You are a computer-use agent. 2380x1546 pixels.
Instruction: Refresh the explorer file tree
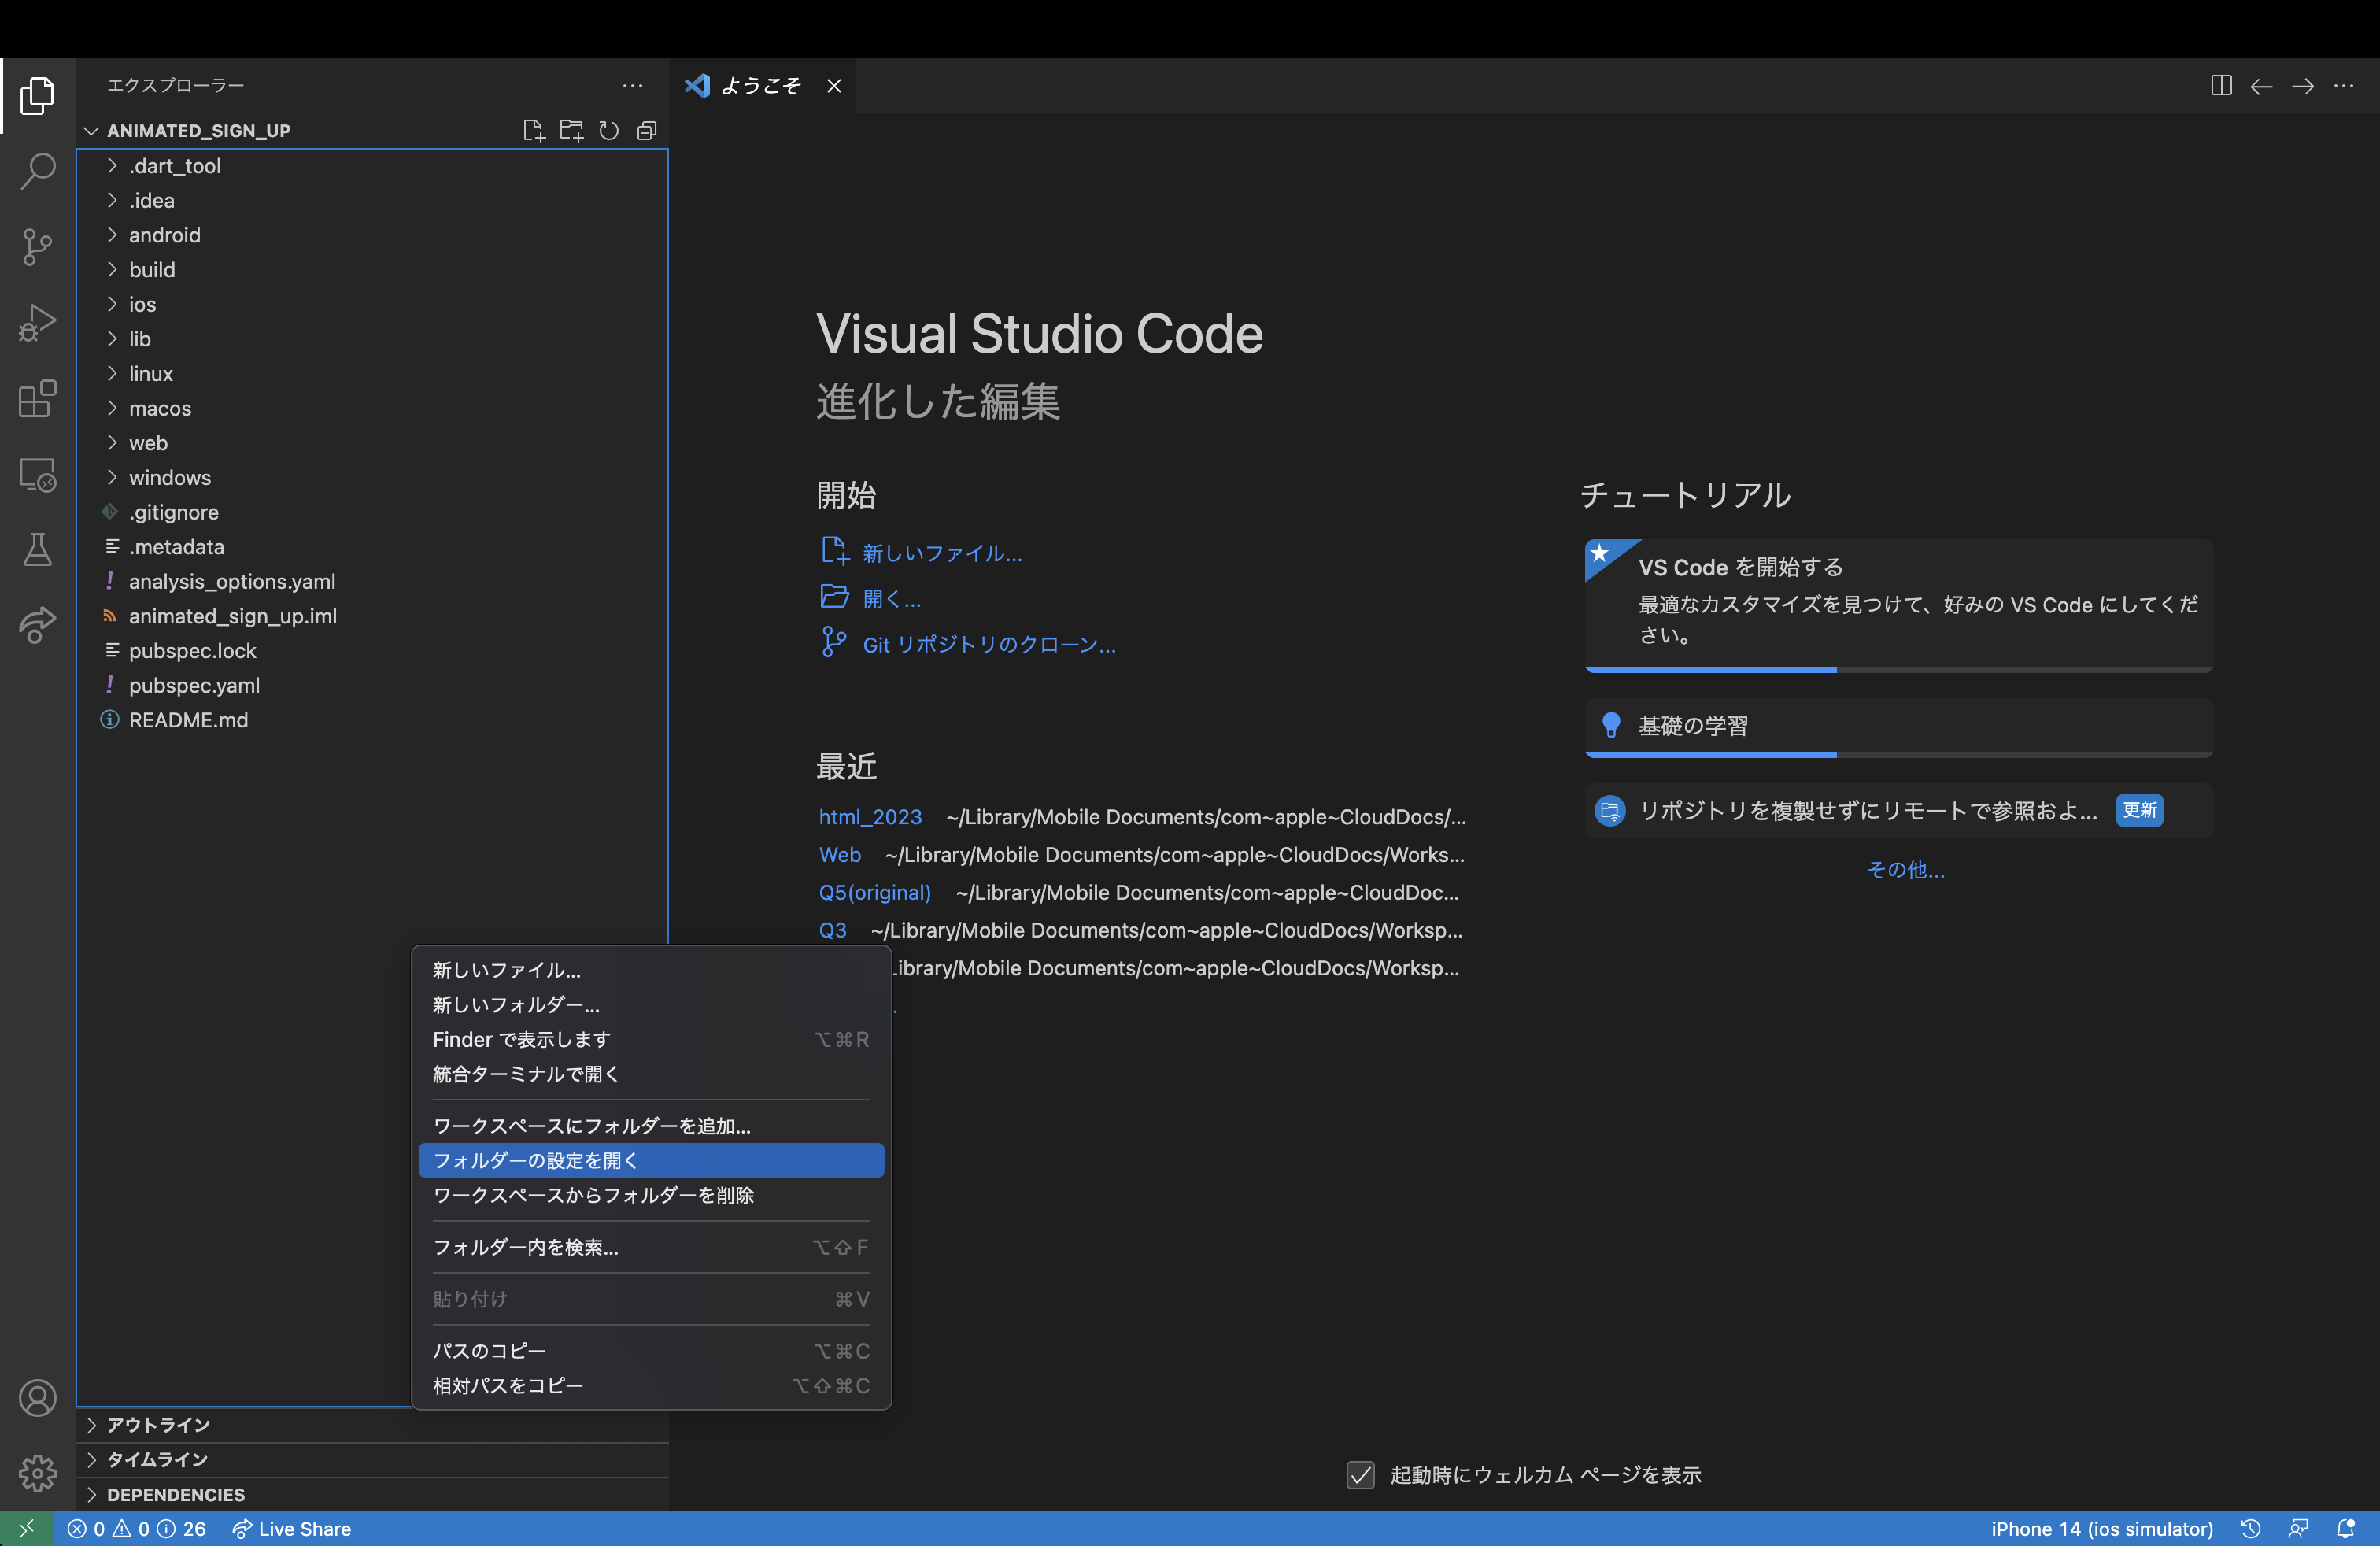(x=609, y=130)
